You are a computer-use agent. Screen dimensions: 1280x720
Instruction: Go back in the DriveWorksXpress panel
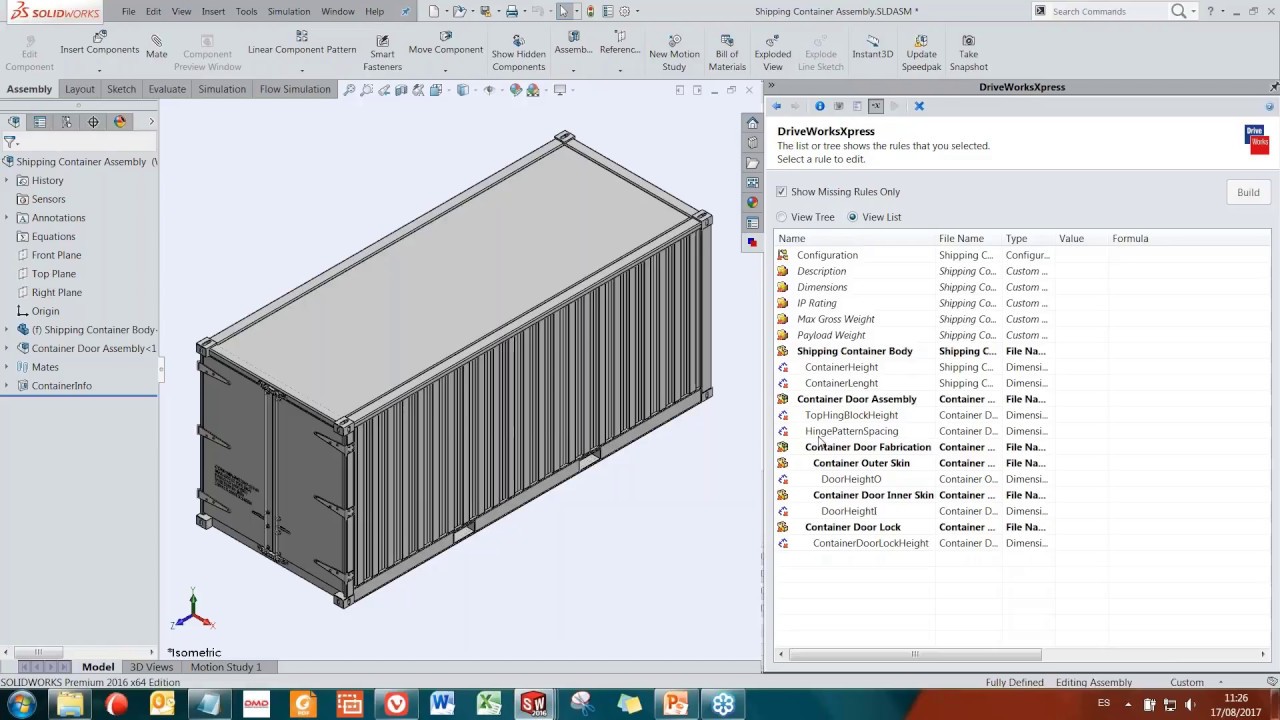tap(776, 106)
